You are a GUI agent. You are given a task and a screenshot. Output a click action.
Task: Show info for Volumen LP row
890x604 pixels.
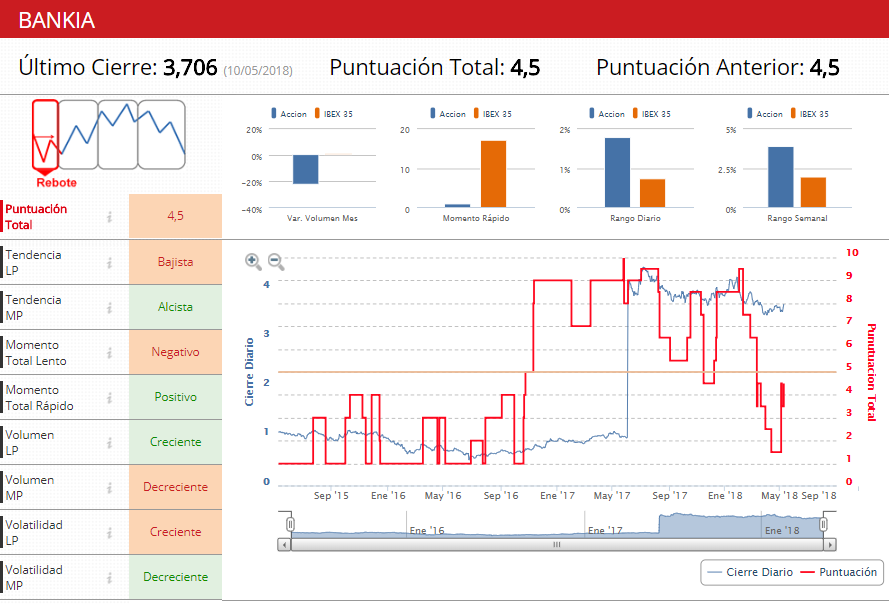[x=110, y=442]
